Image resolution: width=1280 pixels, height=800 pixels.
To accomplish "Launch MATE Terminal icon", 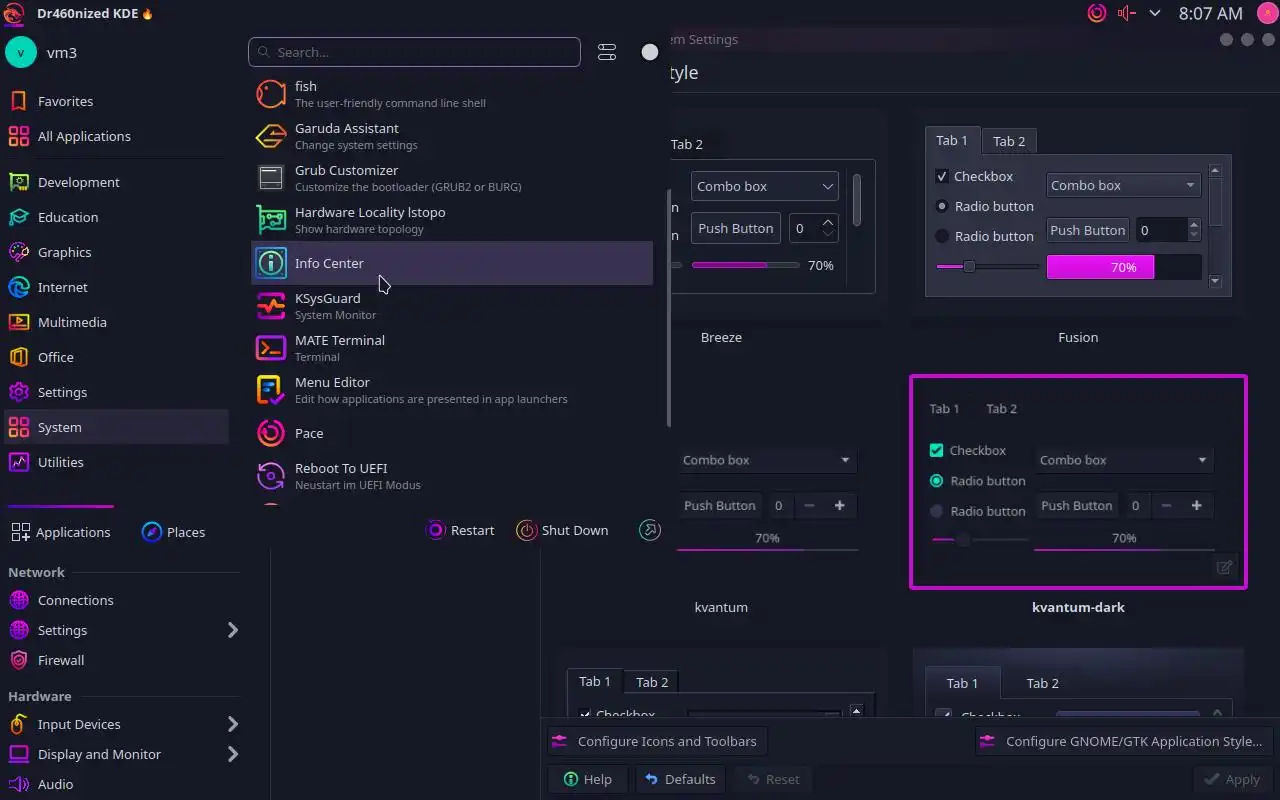I will (x=271, y=348).
